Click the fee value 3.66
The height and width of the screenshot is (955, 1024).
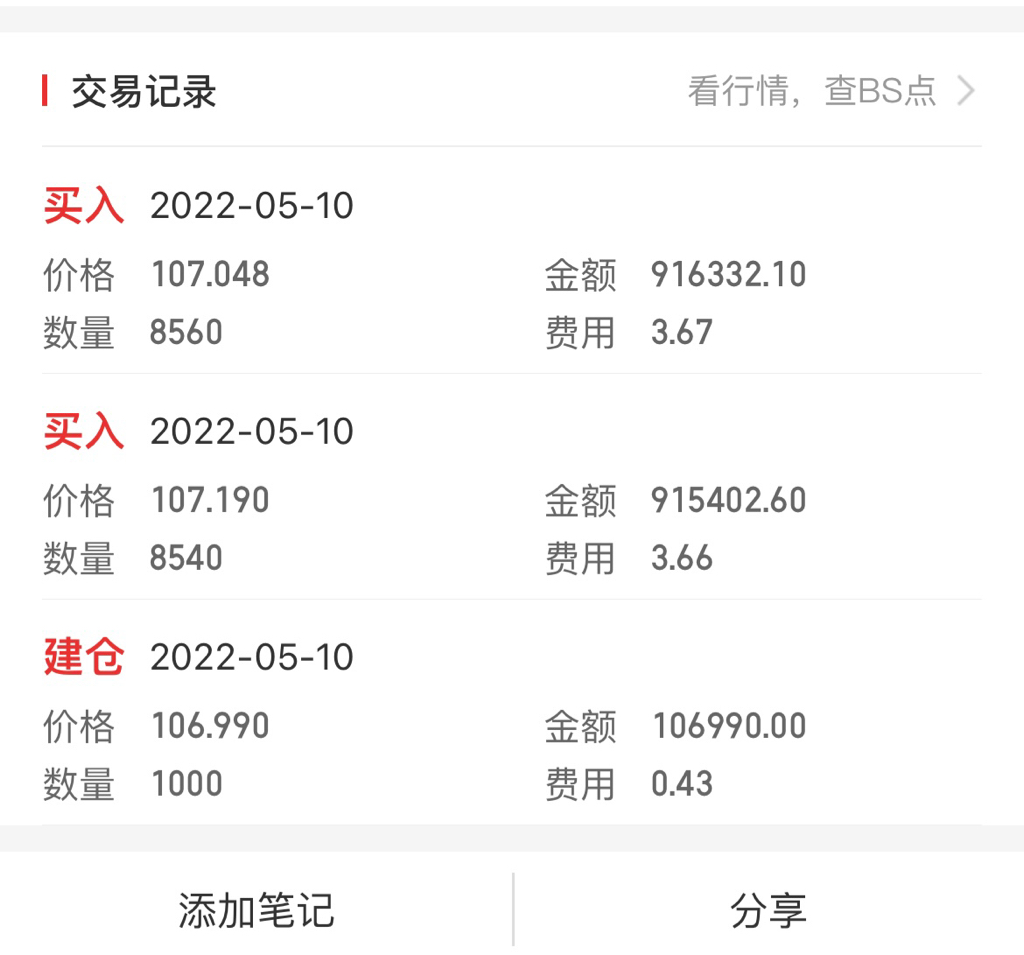click(682, 558)
